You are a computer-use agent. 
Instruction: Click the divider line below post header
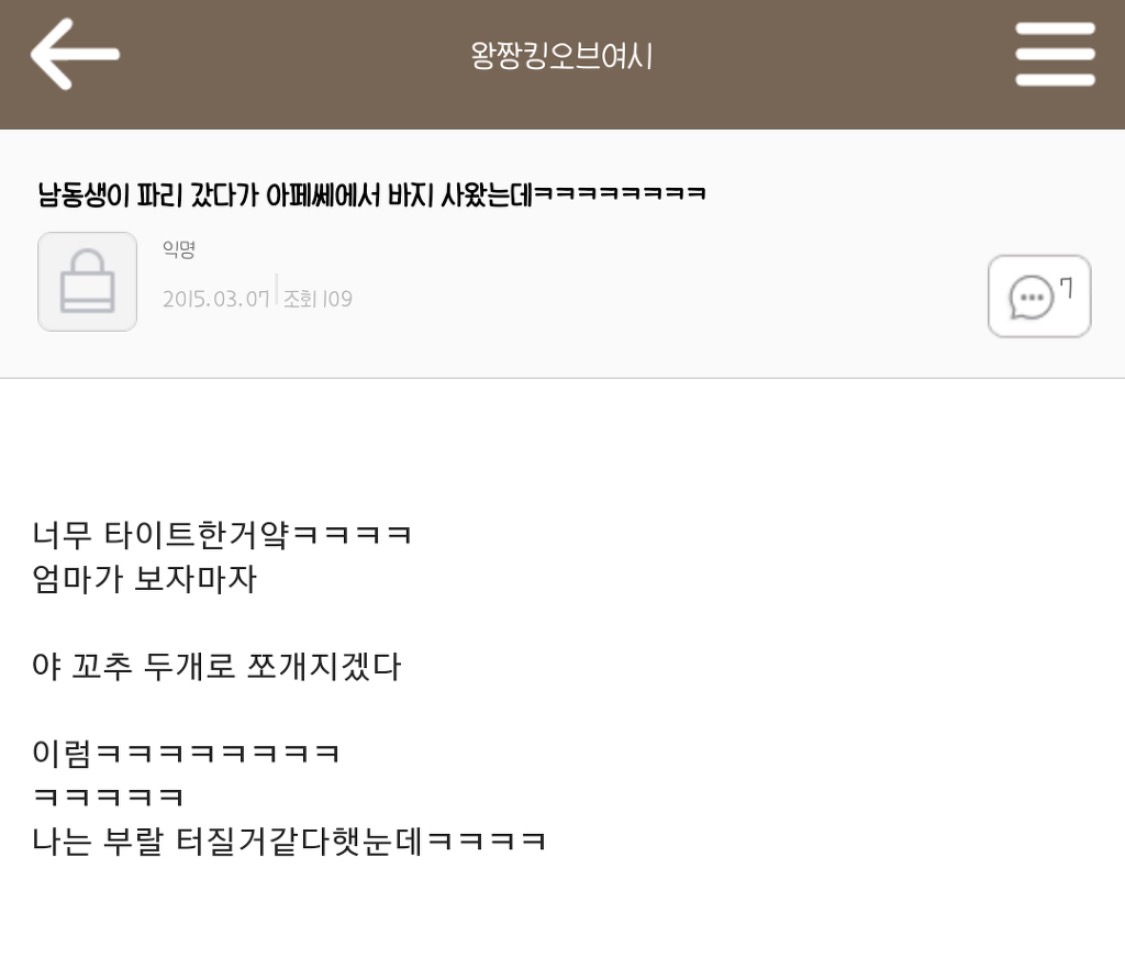(x=562, y=377)
